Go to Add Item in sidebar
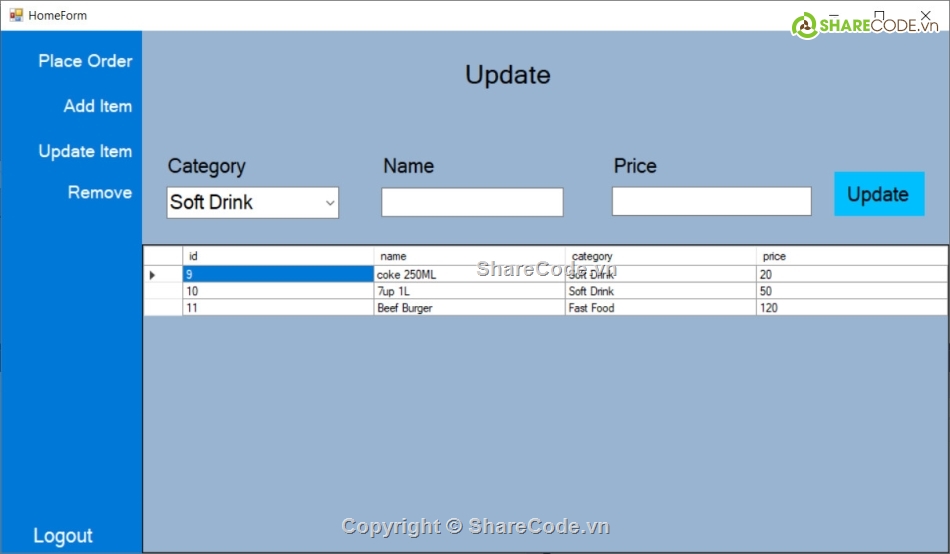This screenshot has width=950, height=554. pos(97,106)
